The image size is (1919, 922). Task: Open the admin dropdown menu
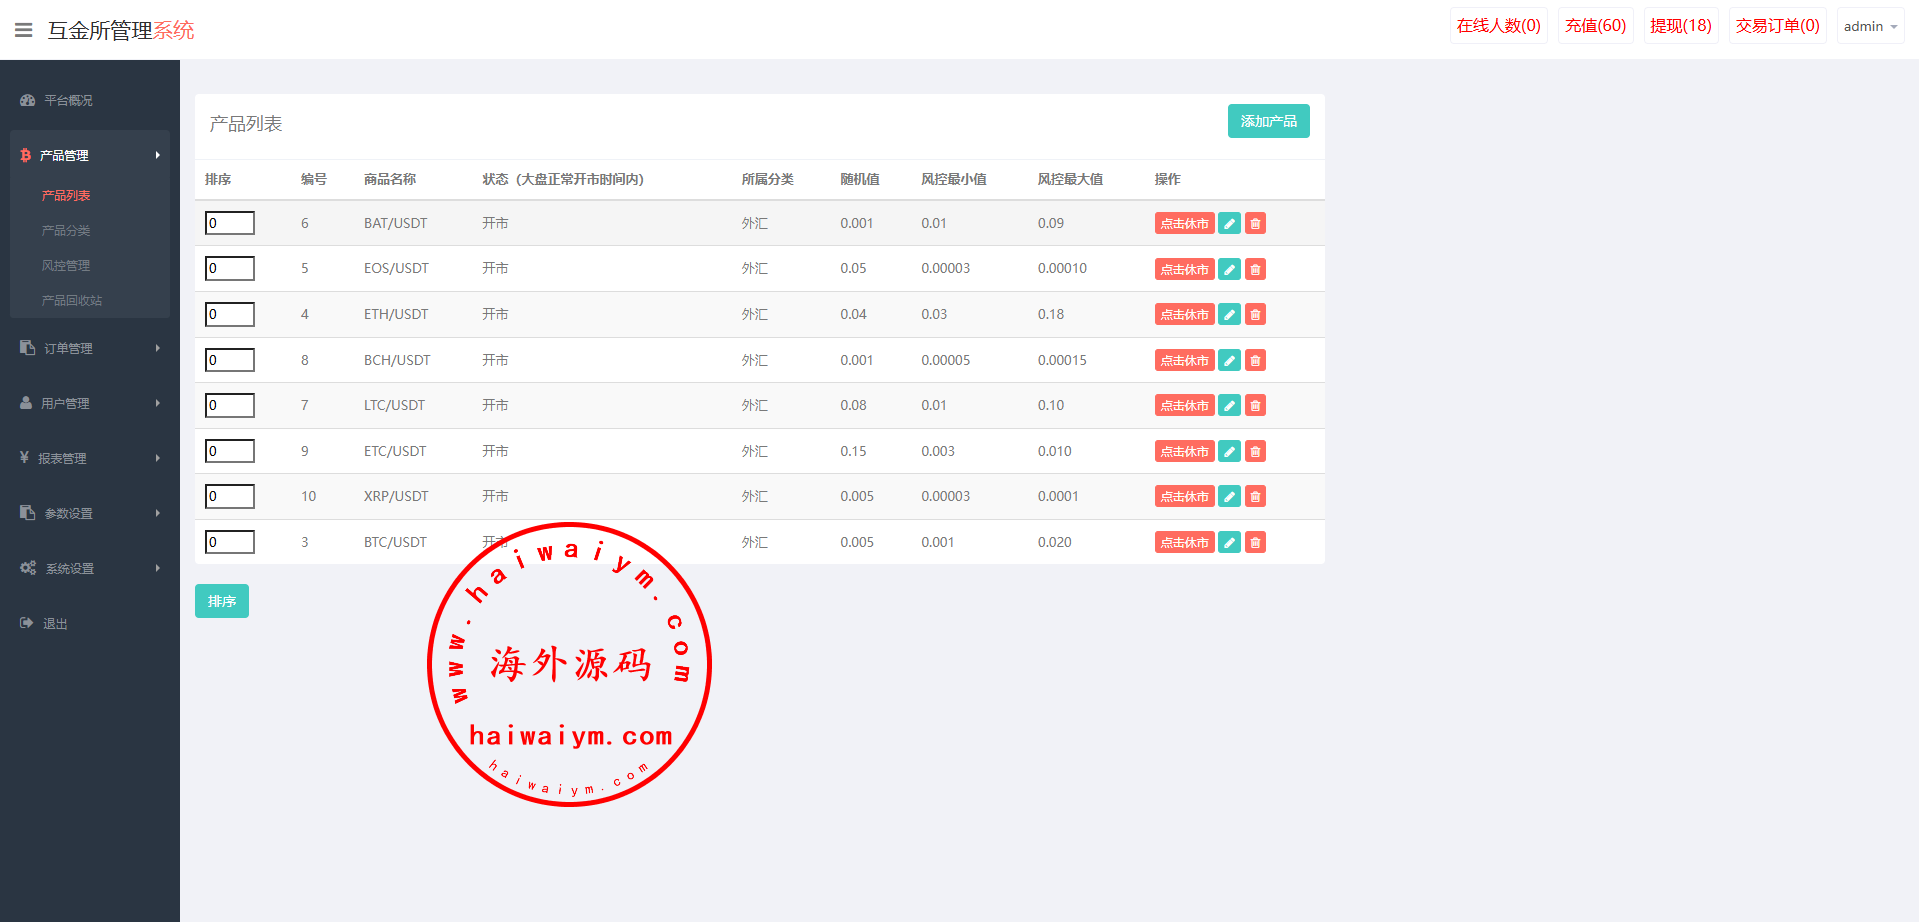tap(1869, 27)
